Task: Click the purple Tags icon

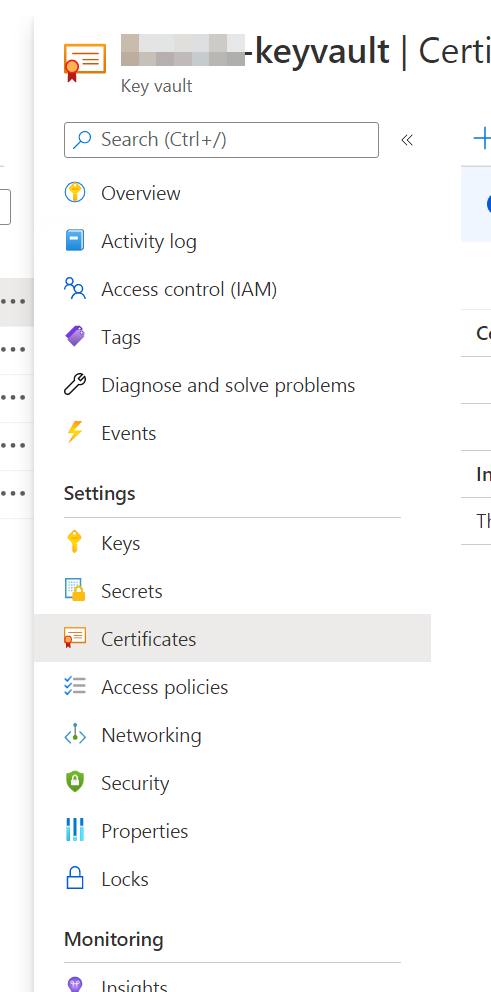Action: click(75, 337)
